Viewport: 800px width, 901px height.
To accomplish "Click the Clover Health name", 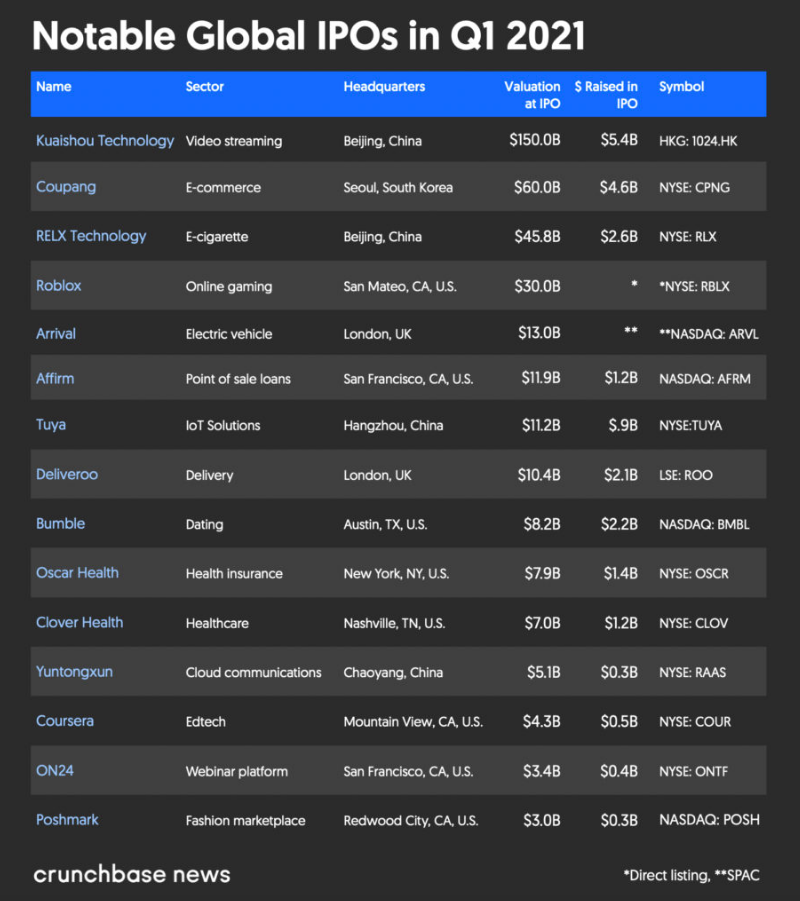I will [x=80, y=622].
